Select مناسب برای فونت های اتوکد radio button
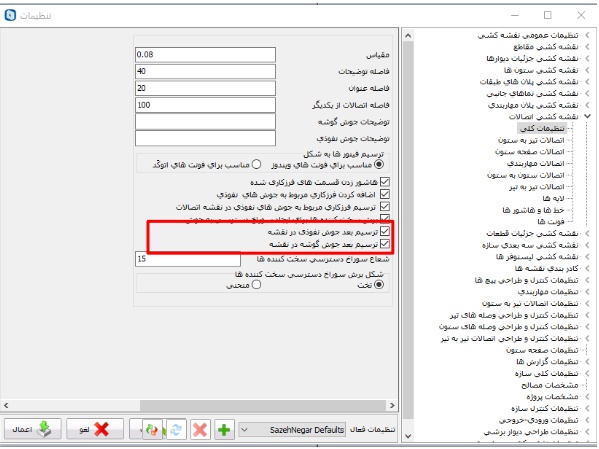 coord(257,164)
